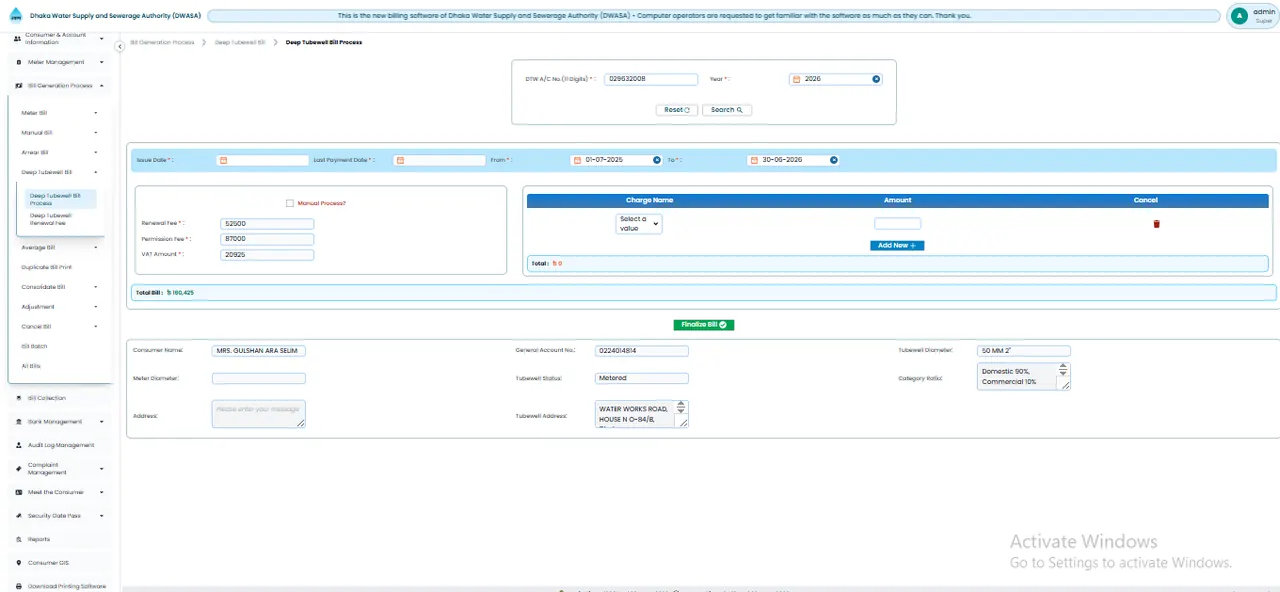Open the Issue Date calendar icon

(x=224, y=160)
